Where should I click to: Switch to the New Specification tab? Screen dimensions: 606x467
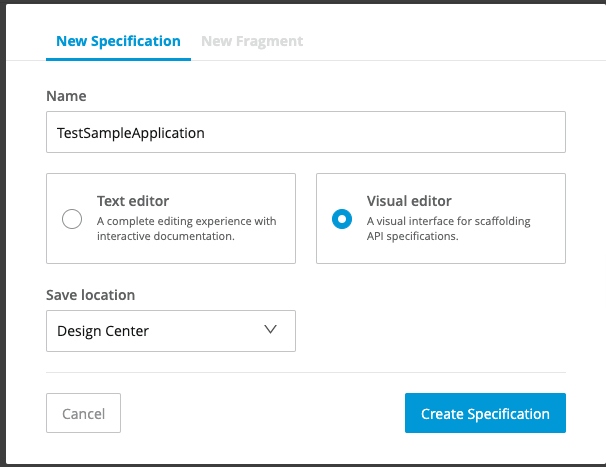click(x=118, y=41)
